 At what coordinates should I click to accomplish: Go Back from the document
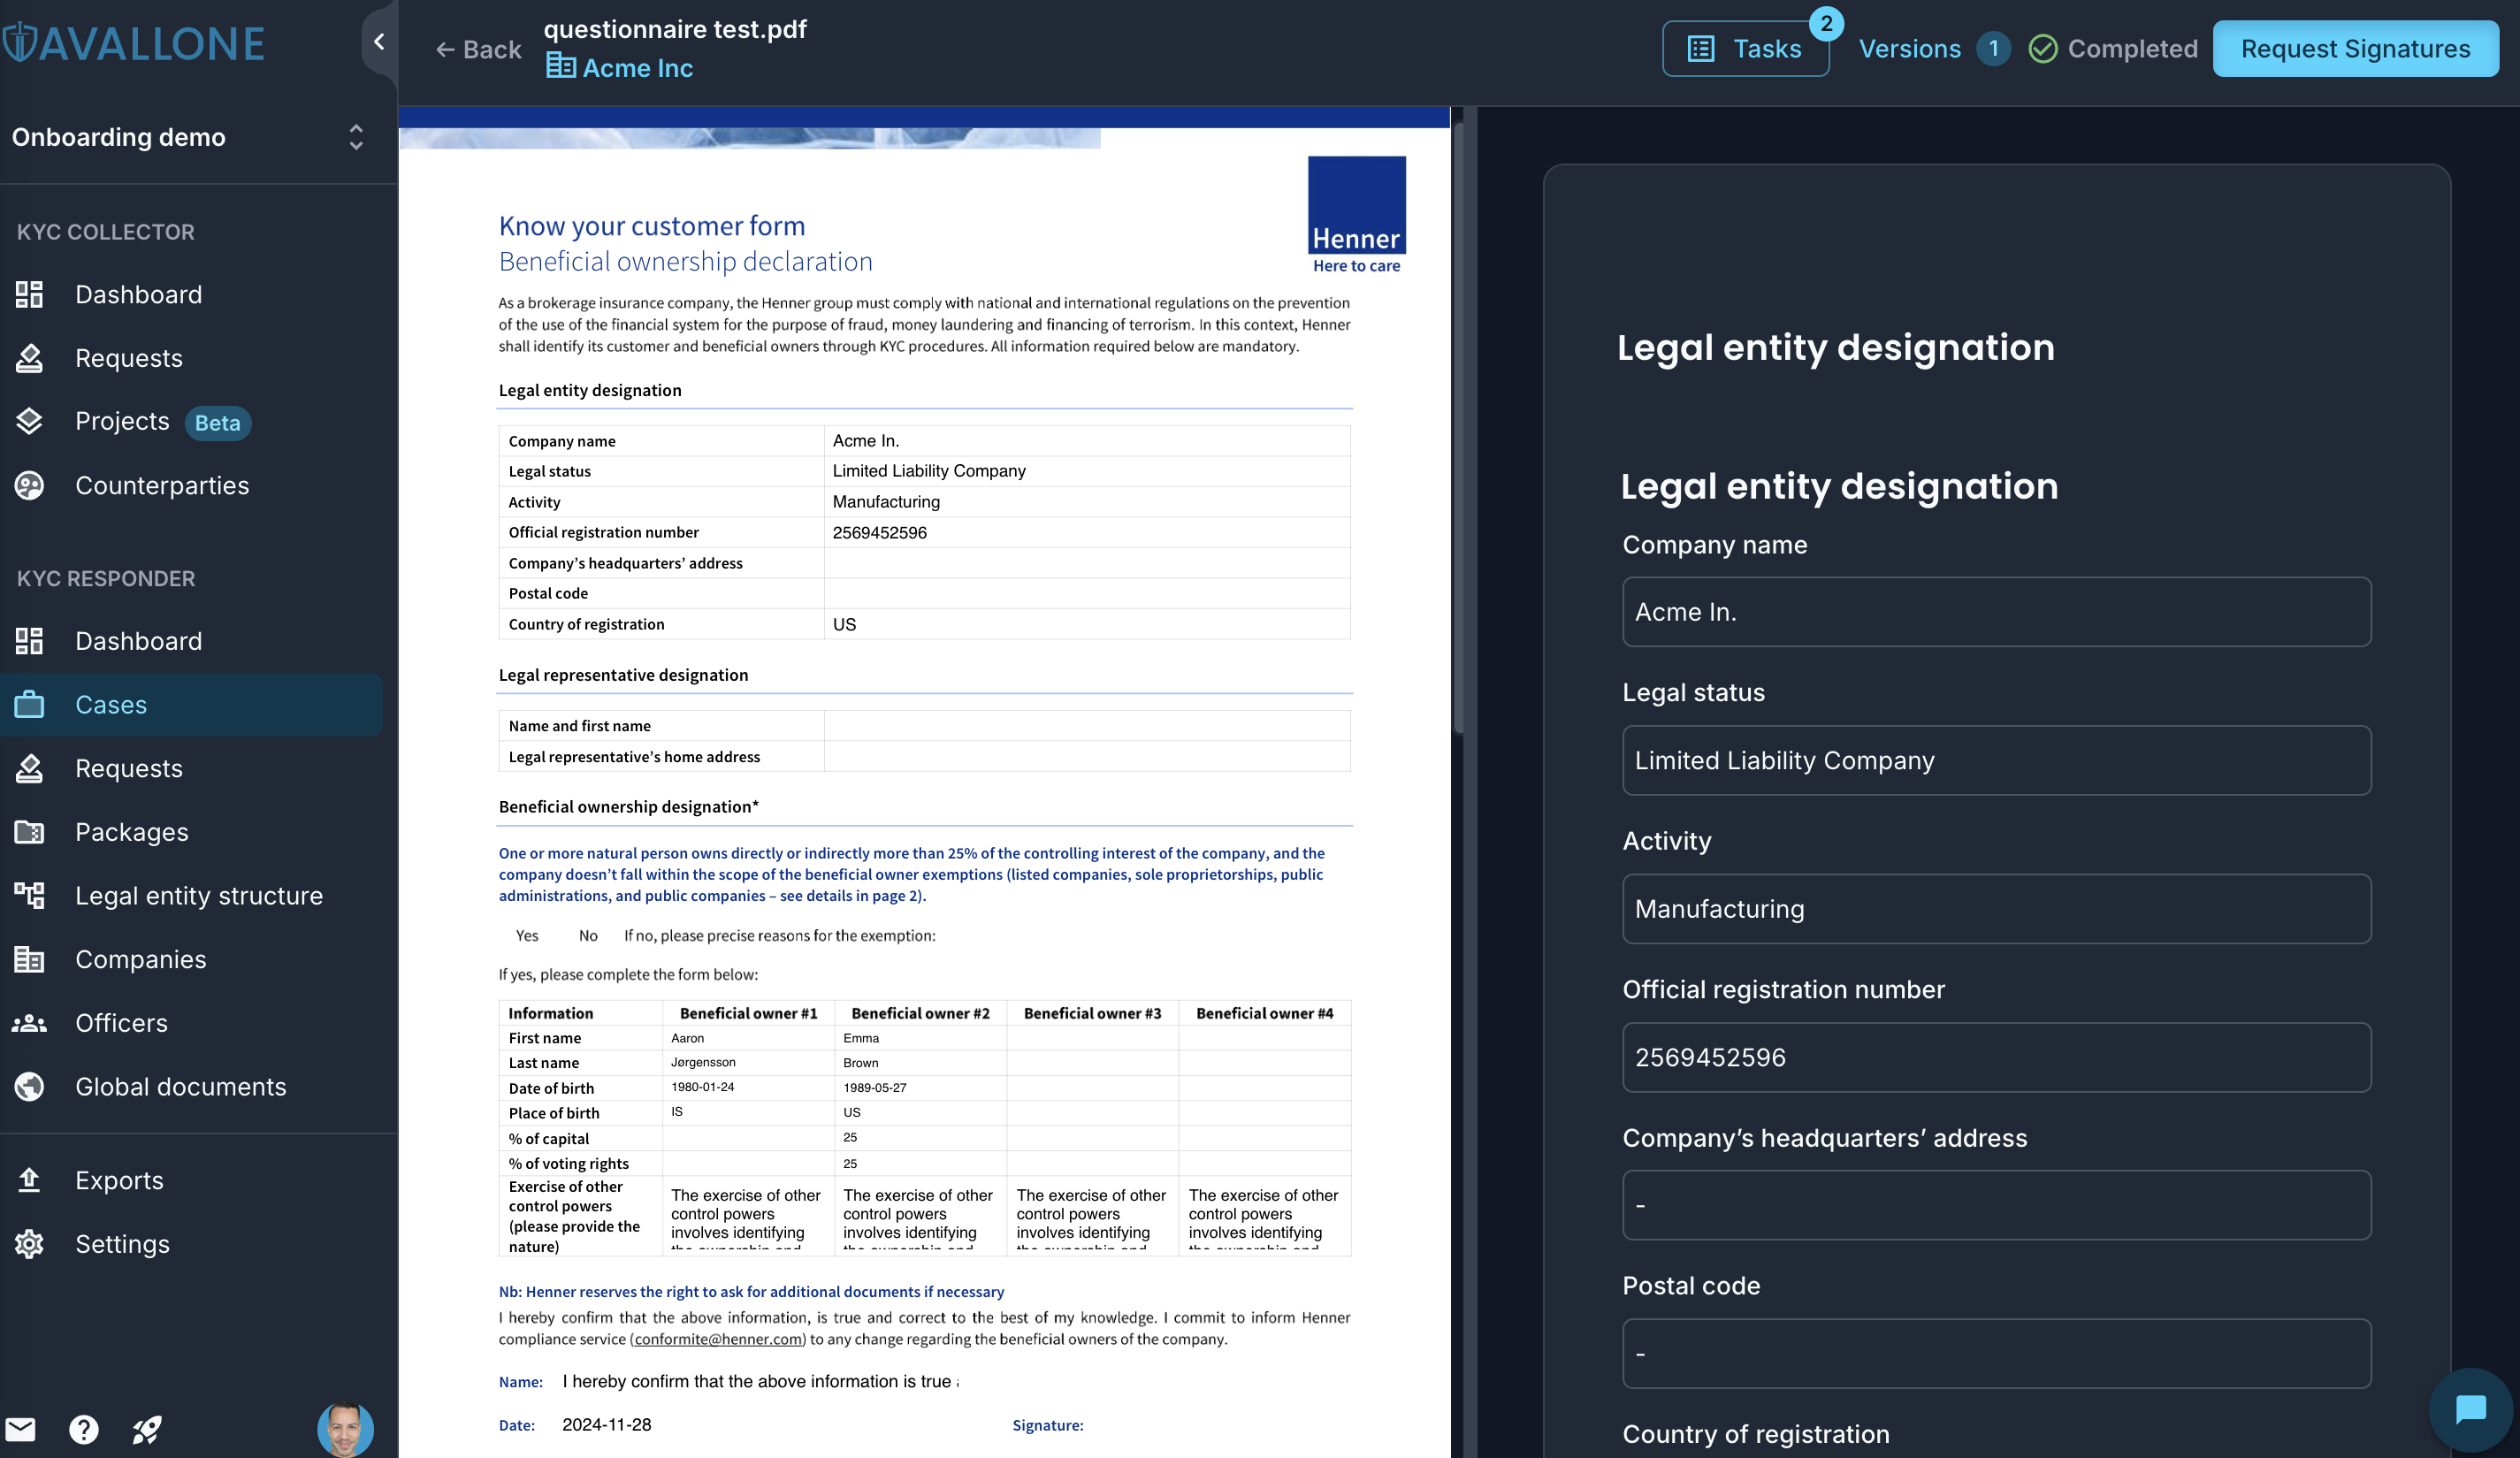coord(479,49)
